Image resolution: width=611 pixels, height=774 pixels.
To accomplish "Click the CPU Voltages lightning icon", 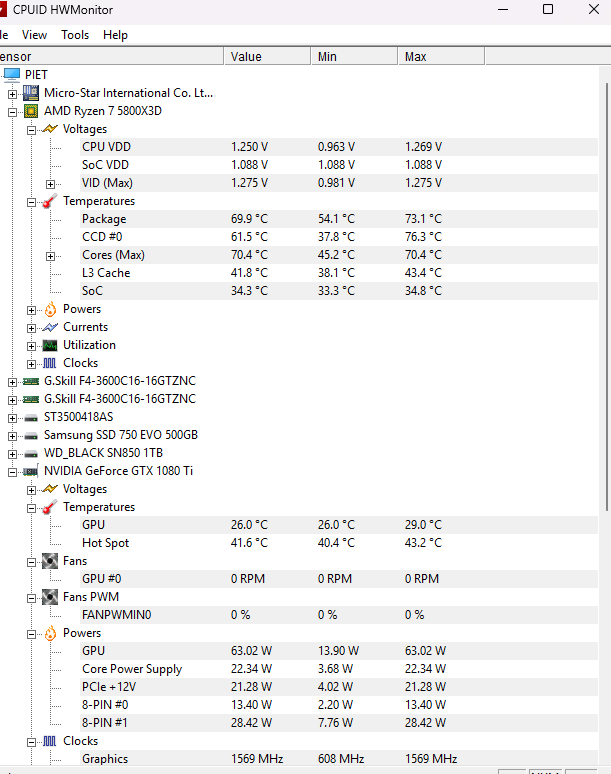I will tap(50, 129).
